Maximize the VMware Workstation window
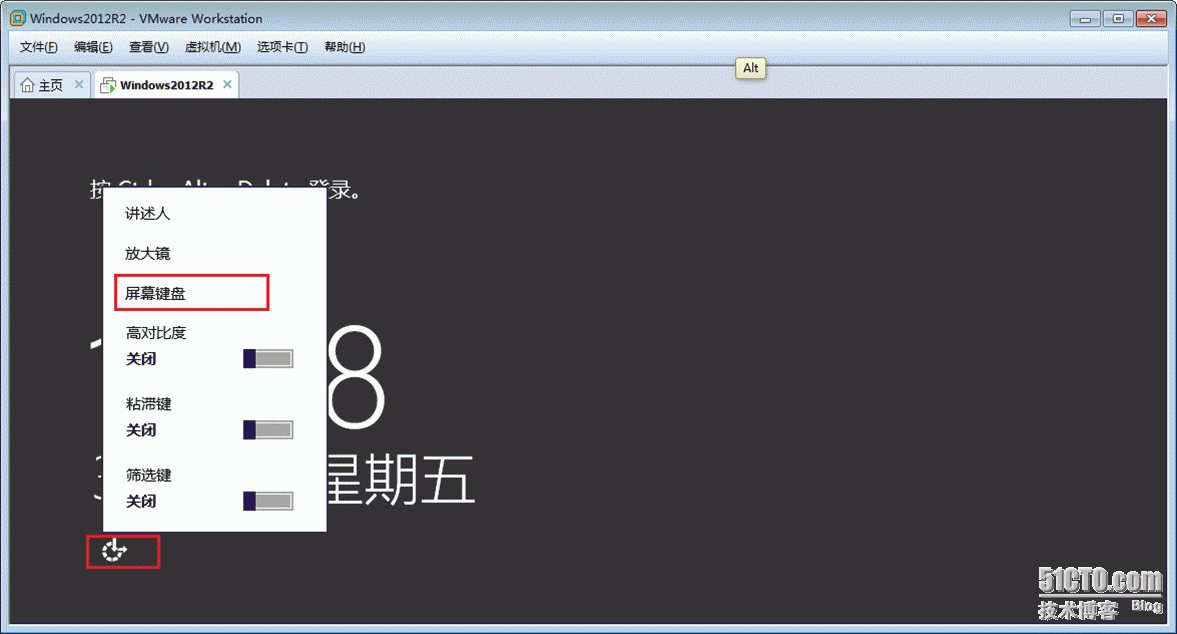The image size is (1177, 634). tap(1117, 18)
